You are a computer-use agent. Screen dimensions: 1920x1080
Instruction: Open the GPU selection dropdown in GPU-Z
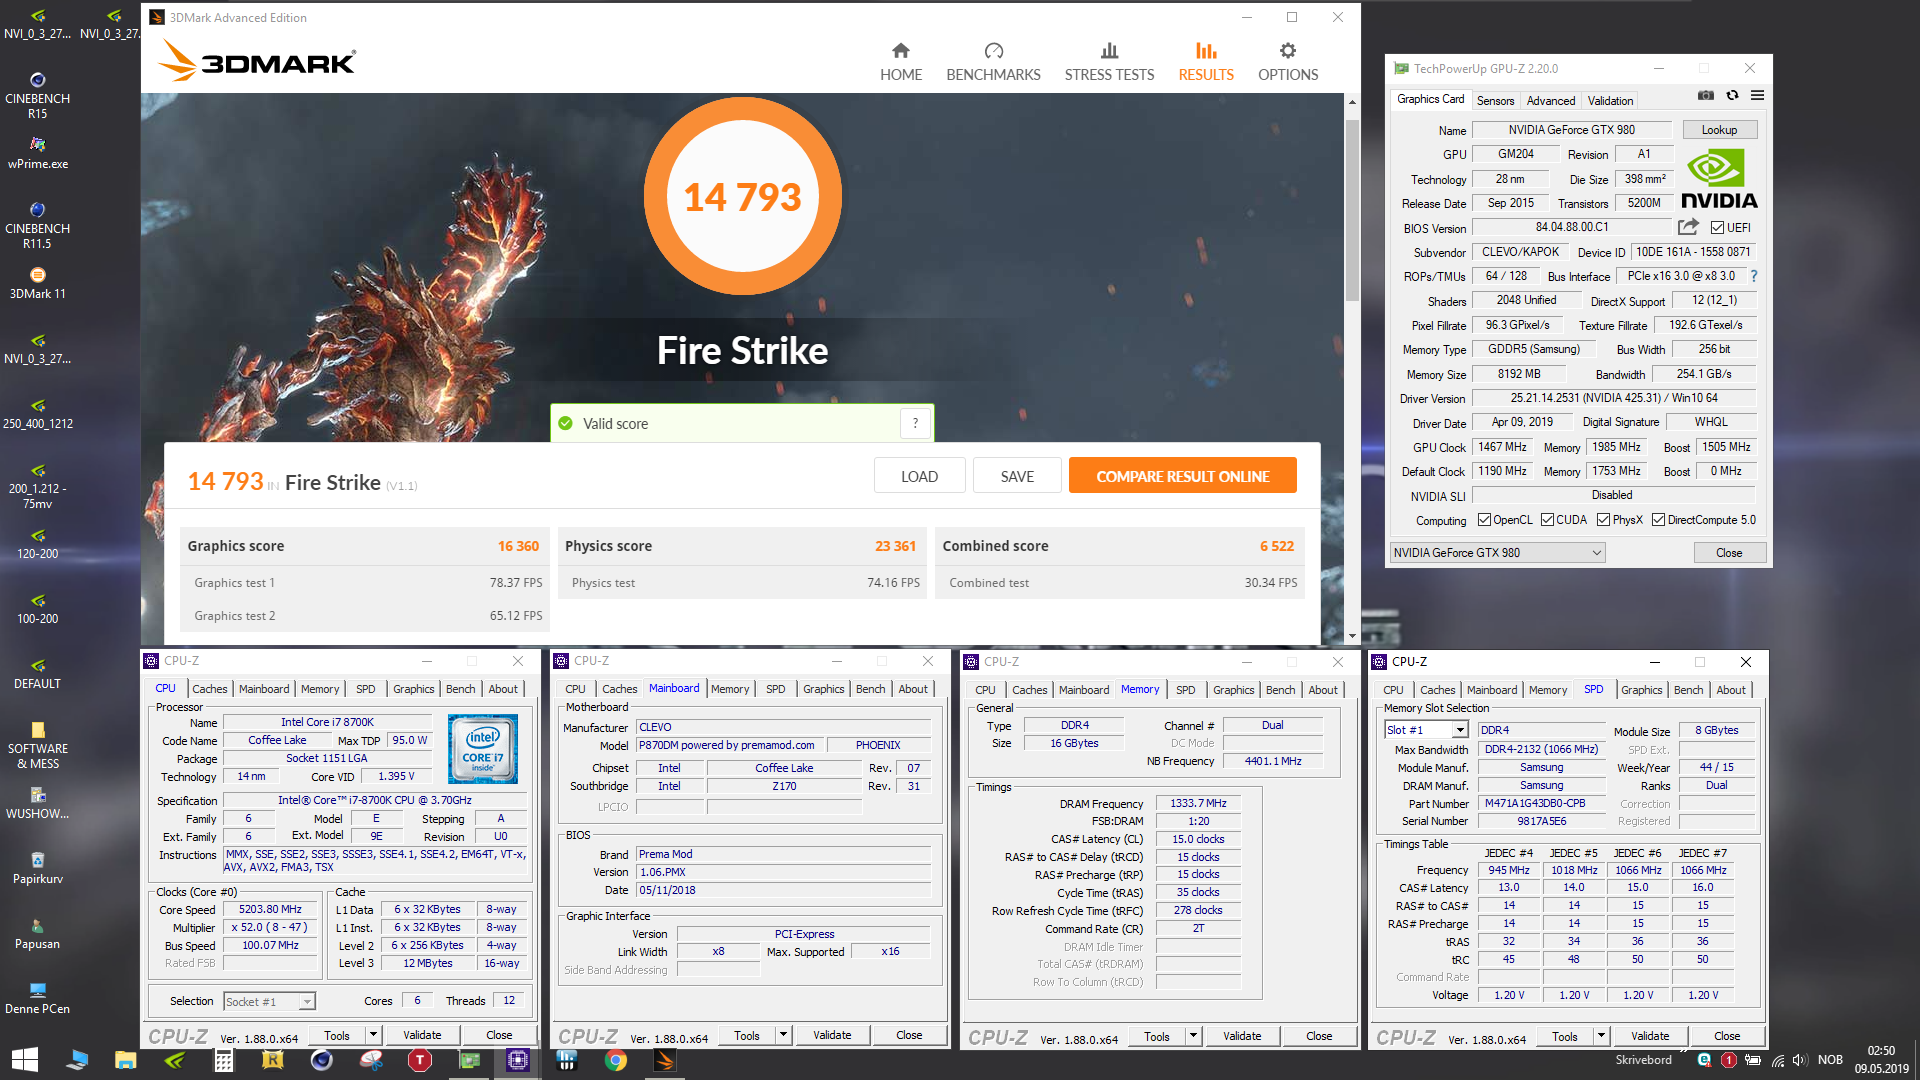point(1497,553)
